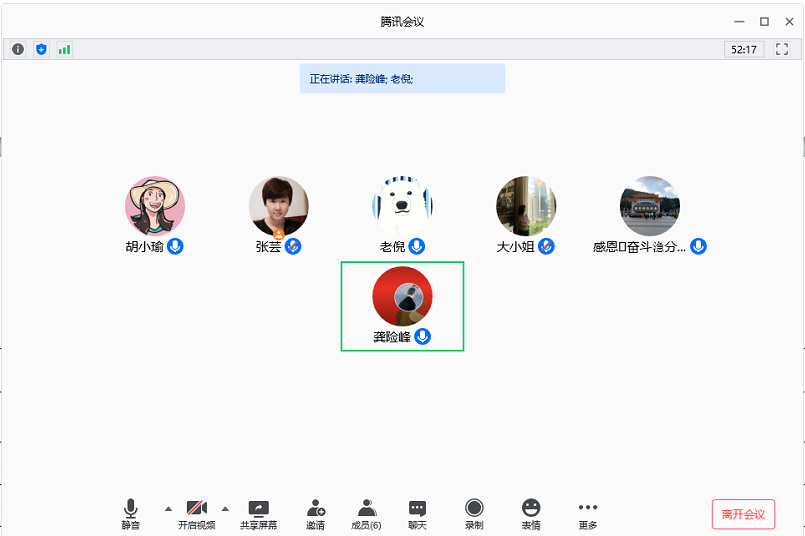This screenshot has width=805, height=536.
Task: Open the 更多 more options menu
Action: pos(588,514)
